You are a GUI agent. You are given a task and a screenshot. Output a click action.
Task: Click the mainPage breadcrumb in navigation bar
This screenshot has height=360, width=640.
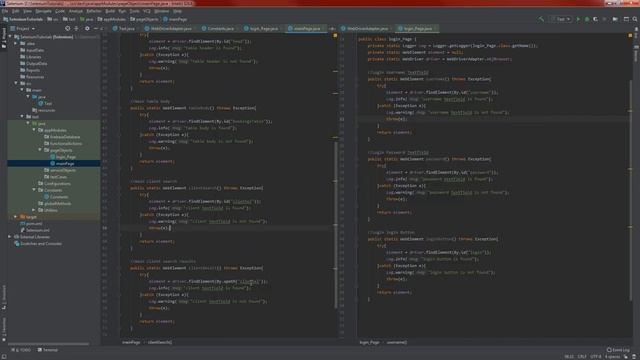click(x=175, y=19)
